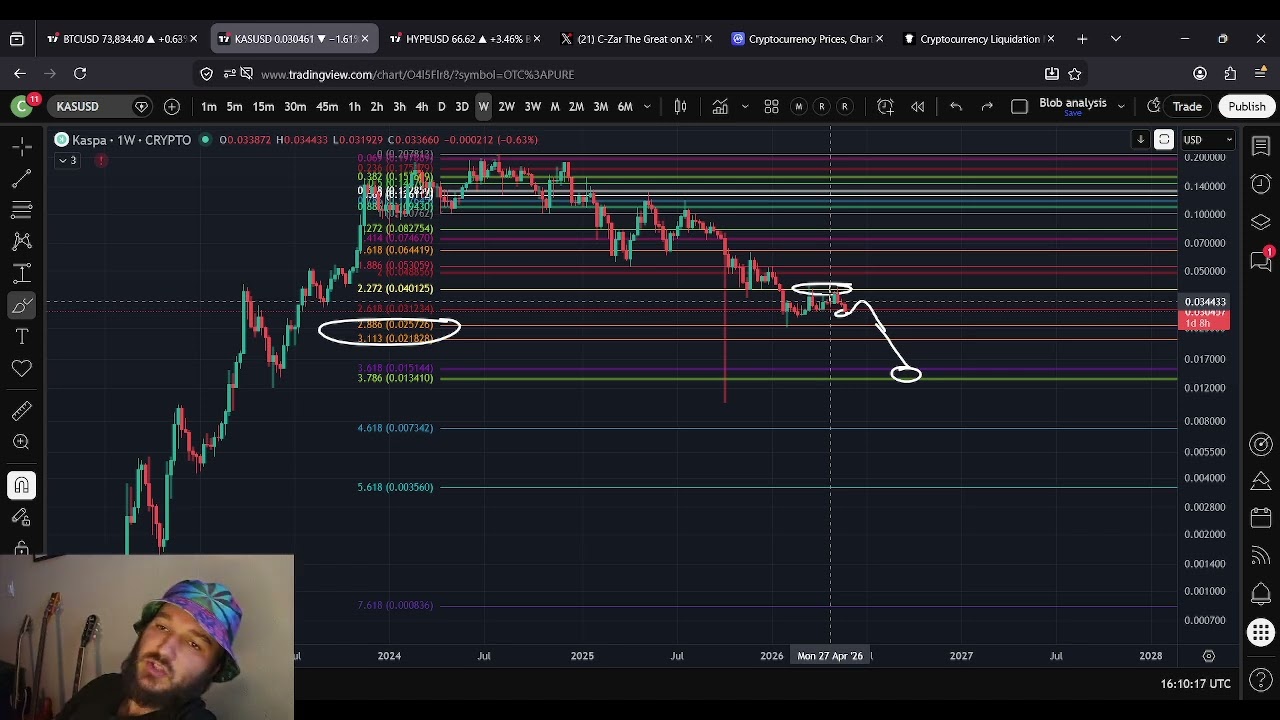Open the chart patterns tool
This screenshot has height=720, width=1280.
click(x=21, y=241)
